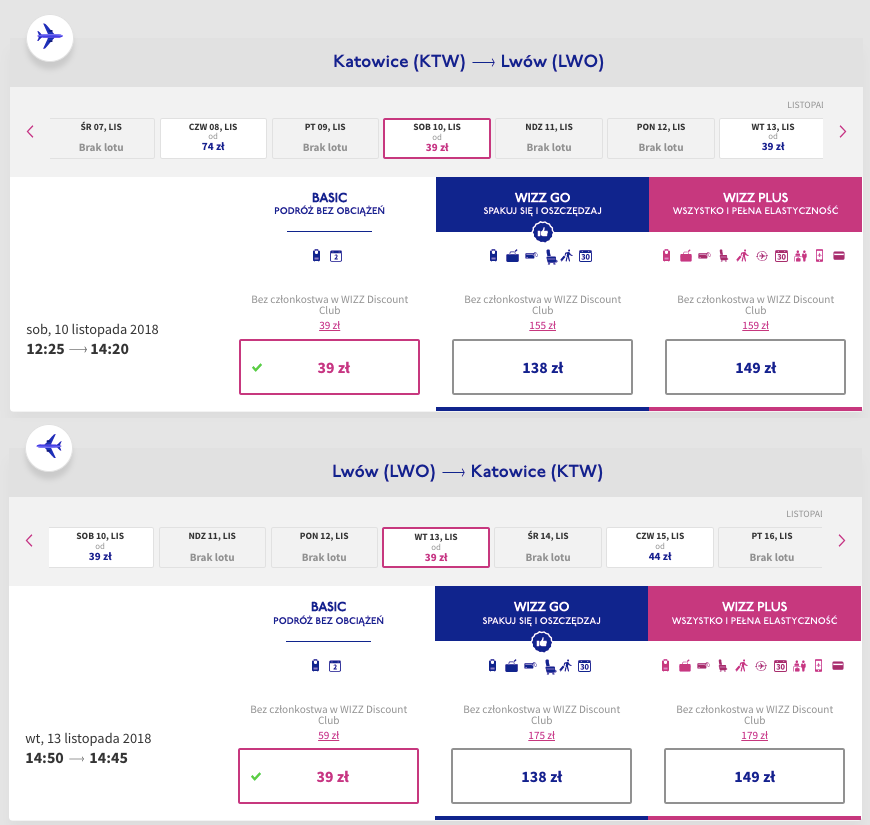This screenshot has width=870, height=825.
Task: Show earlier outbound dates with left arrow
Action: [30, 131]
